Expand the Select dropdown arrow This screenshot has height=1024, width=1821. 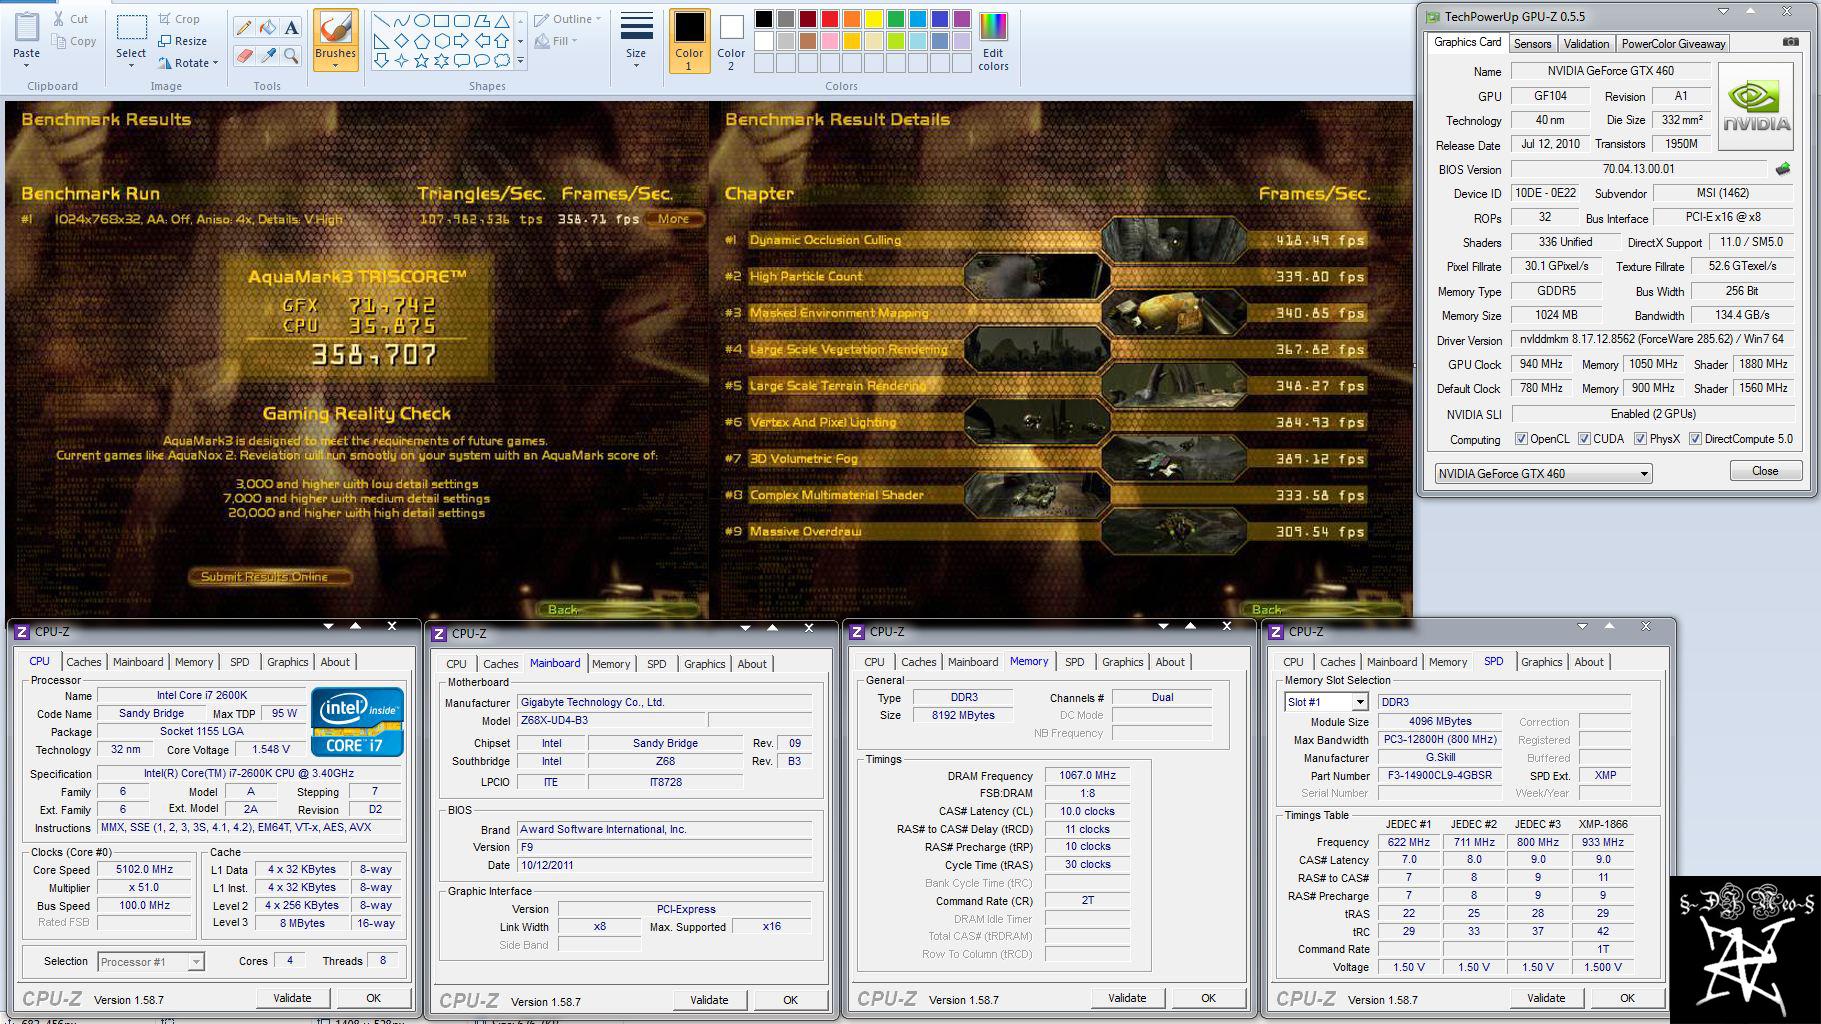click(131, 66)
